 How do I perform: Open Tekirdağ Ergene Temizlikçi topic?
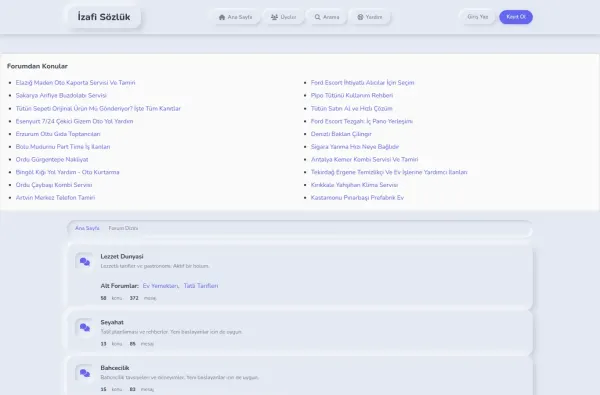pyautogui.click(x=389, y=172)
